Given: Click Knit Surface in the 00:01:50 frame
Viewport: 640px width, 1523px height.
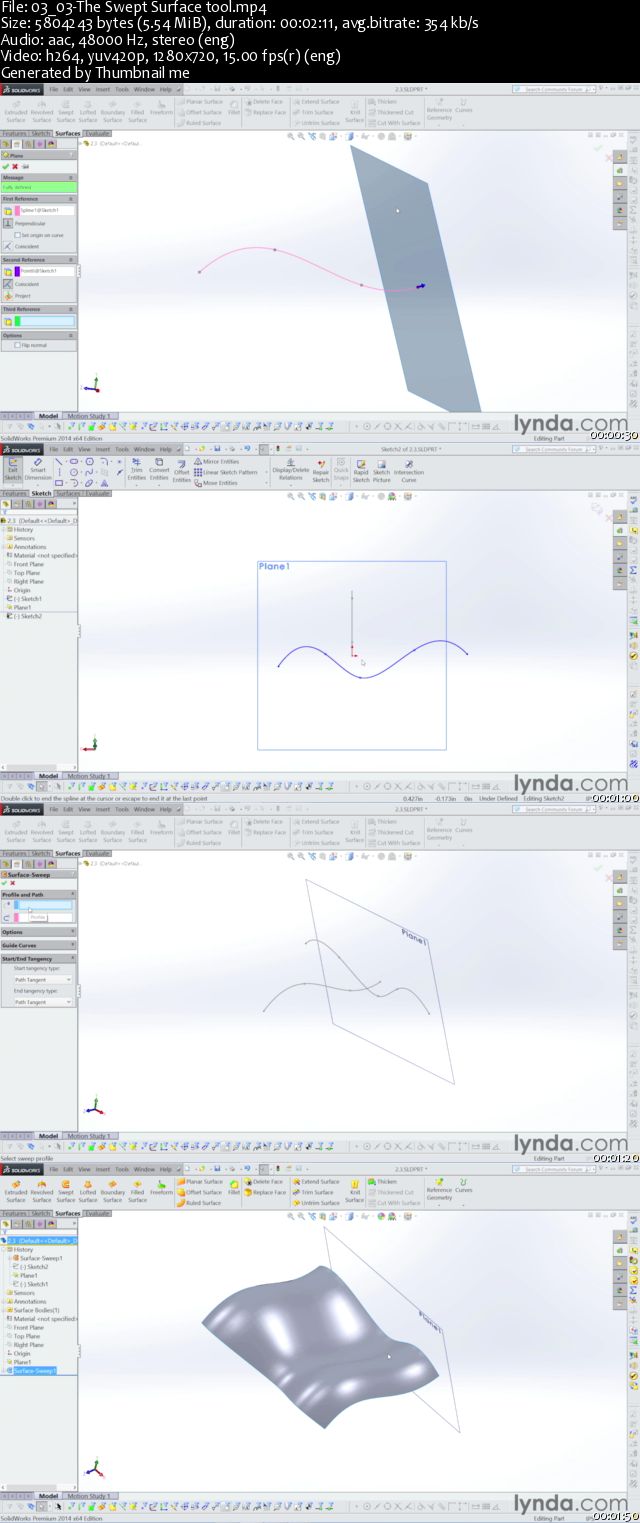Looking at the screenshot, I should point(355,1190).
